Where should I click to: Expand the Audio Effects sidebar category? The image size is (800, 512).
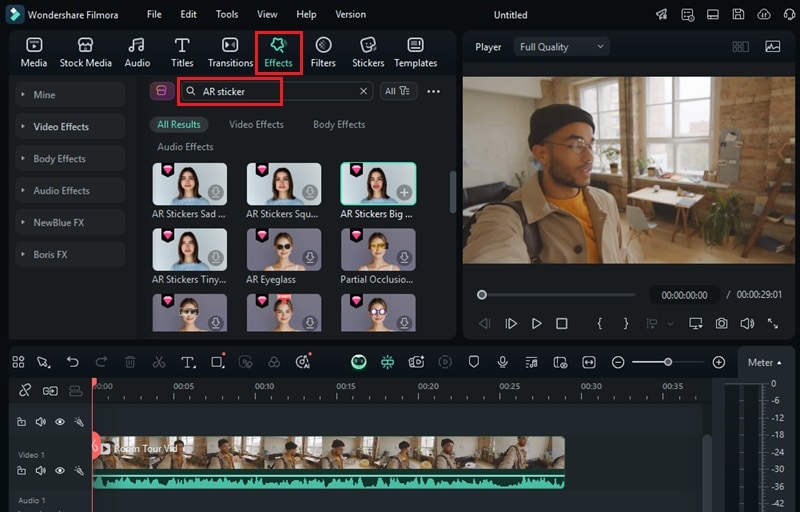click(x=70, y=191)
